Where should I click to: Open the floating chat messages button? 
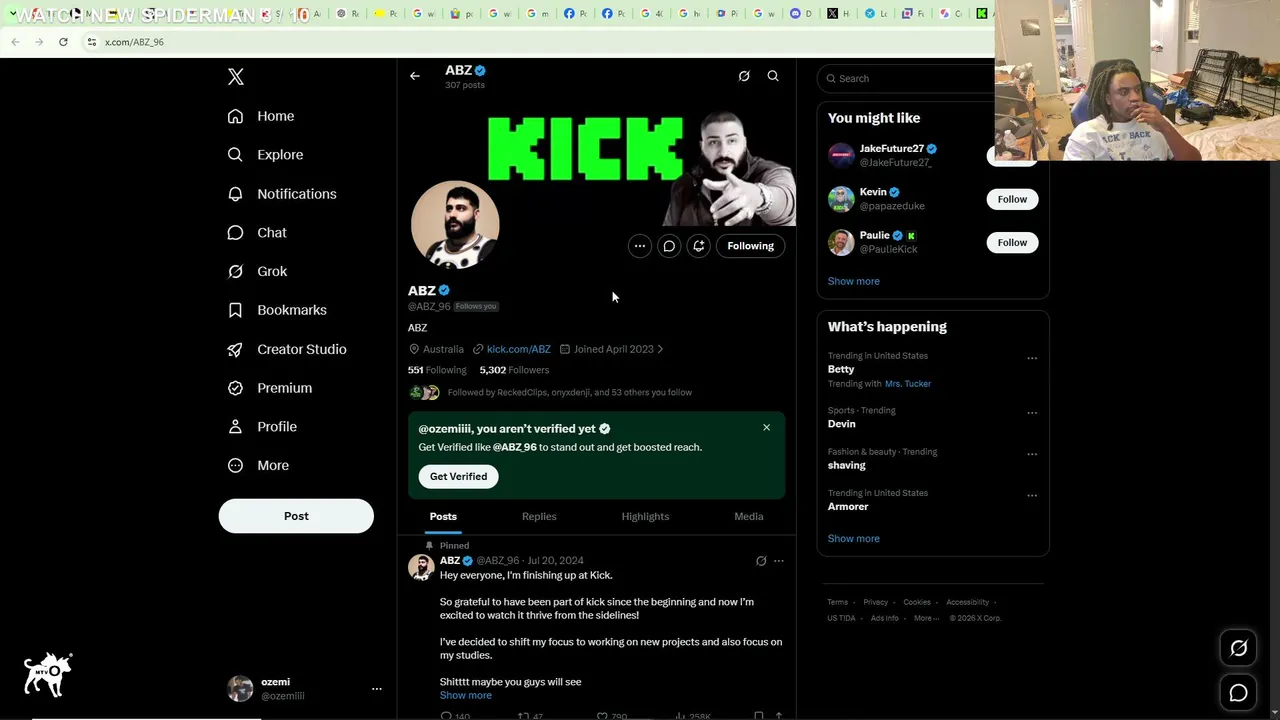coord(1239,693)
